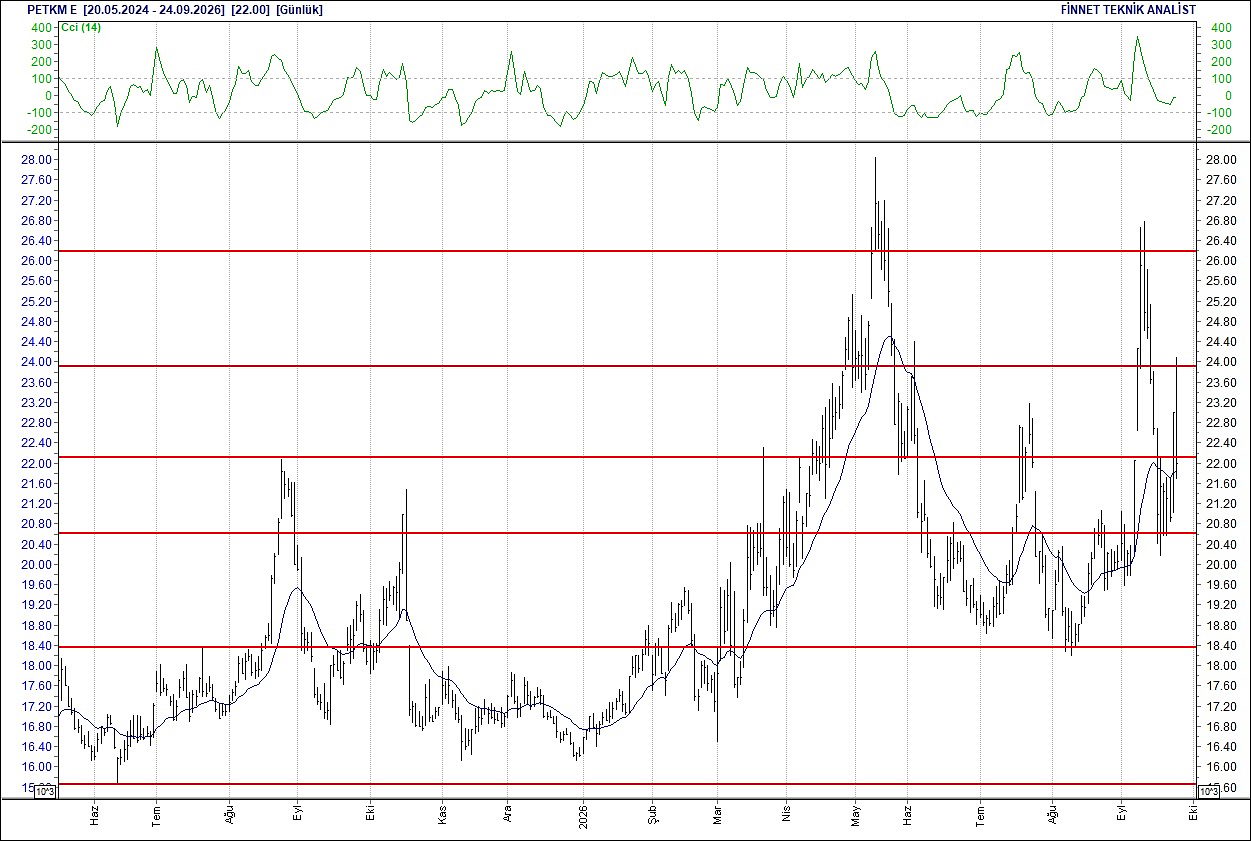Click the 300 value on right CCI axis
The image size is (1251, 841).
1221,45
